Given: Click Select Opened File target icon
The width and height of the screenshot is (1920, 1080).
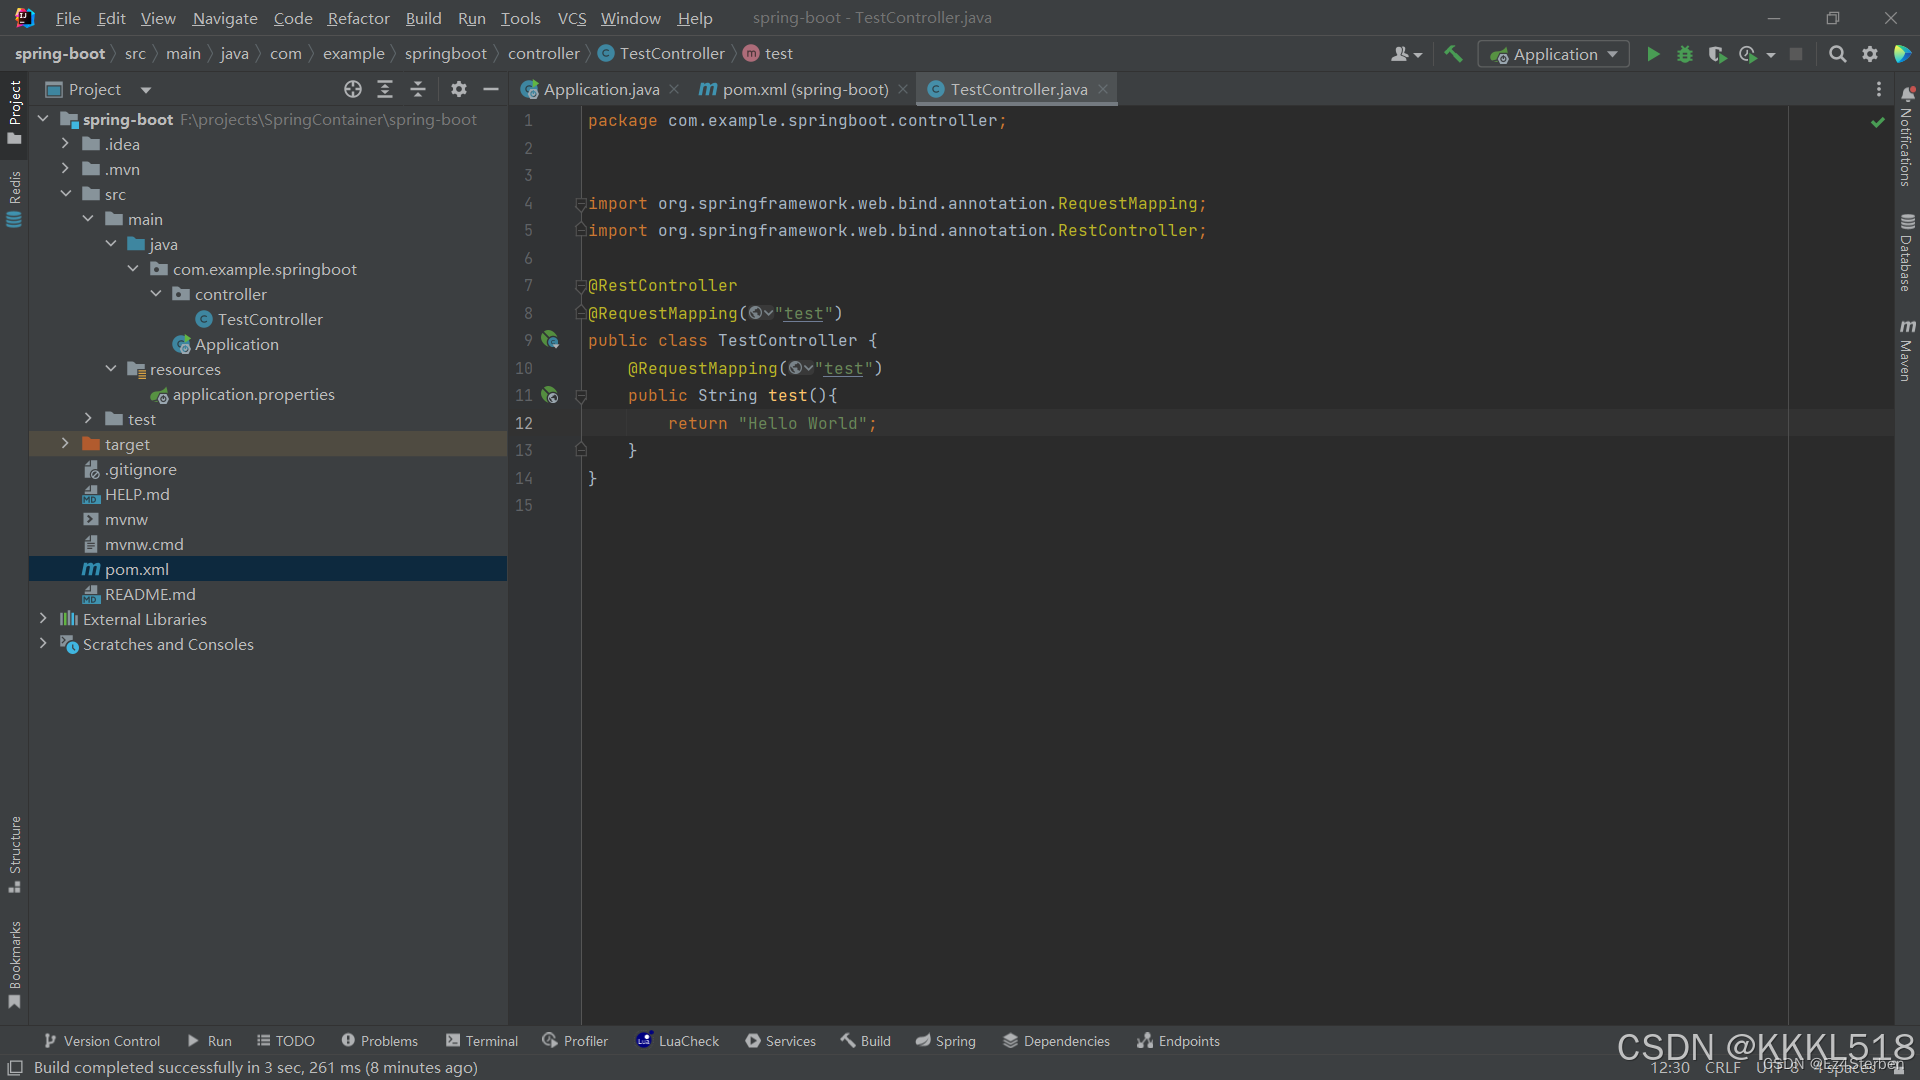Looking at the screenshot, I should (x=352, y=89).
